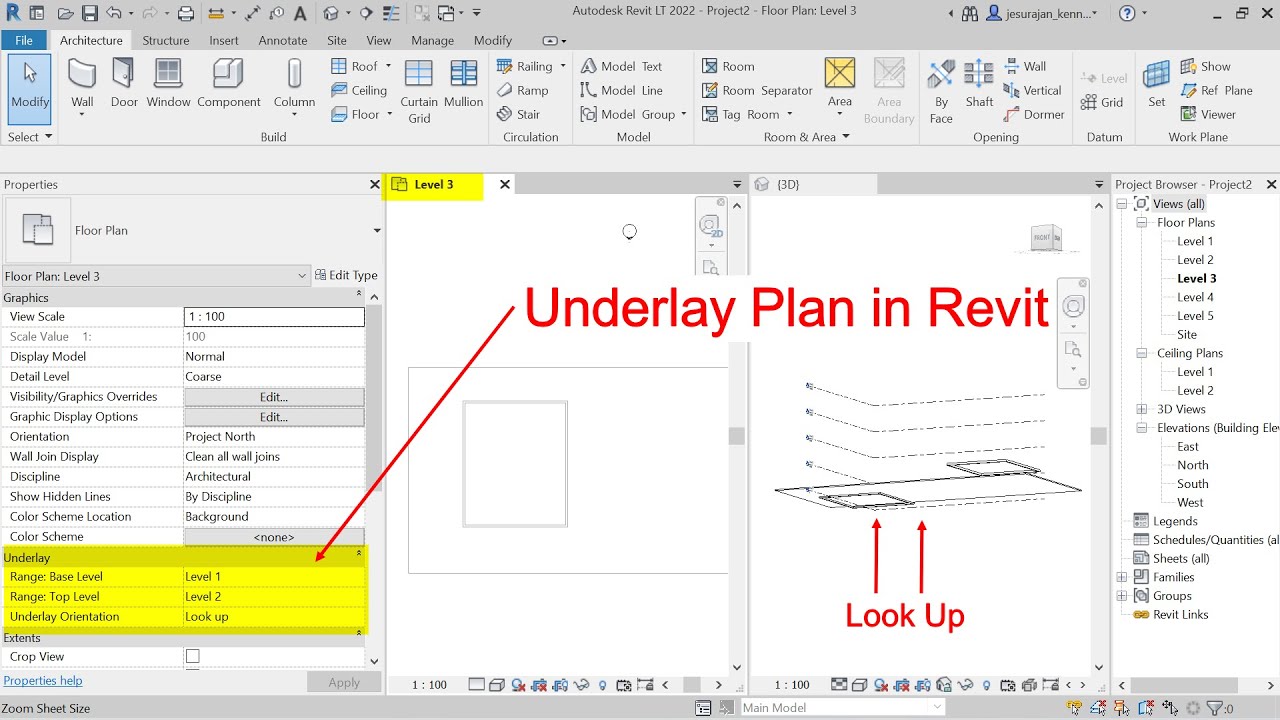Image resolution: width=1280 pixels, height=720 pixels.
Task: Select the Shaft opening tool
Action: click(x=979, y=84)
